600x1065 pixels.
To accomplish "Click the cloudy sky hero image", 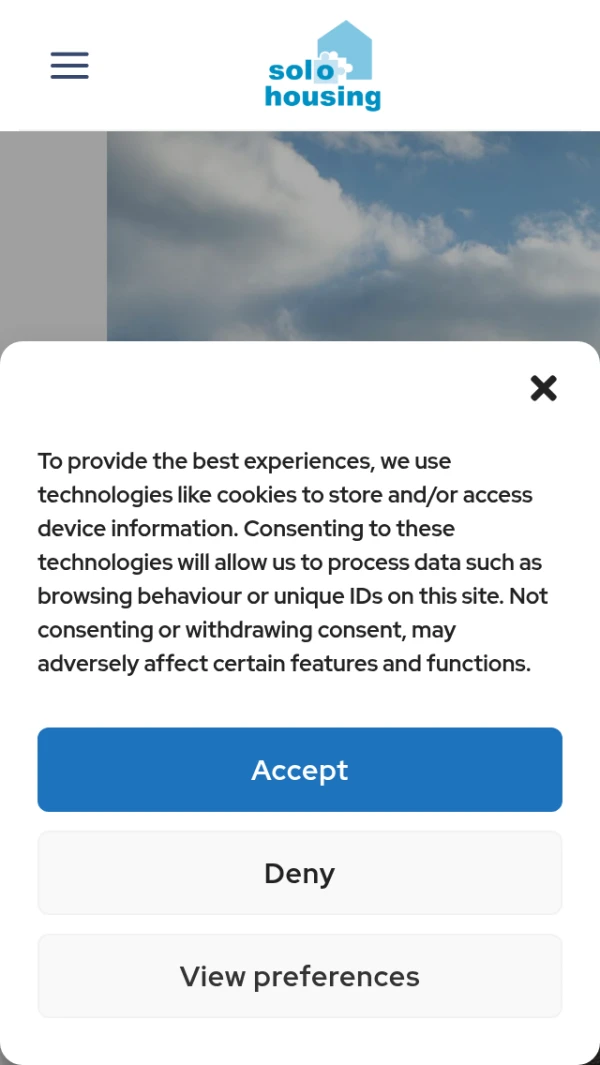I will (353, 236).
